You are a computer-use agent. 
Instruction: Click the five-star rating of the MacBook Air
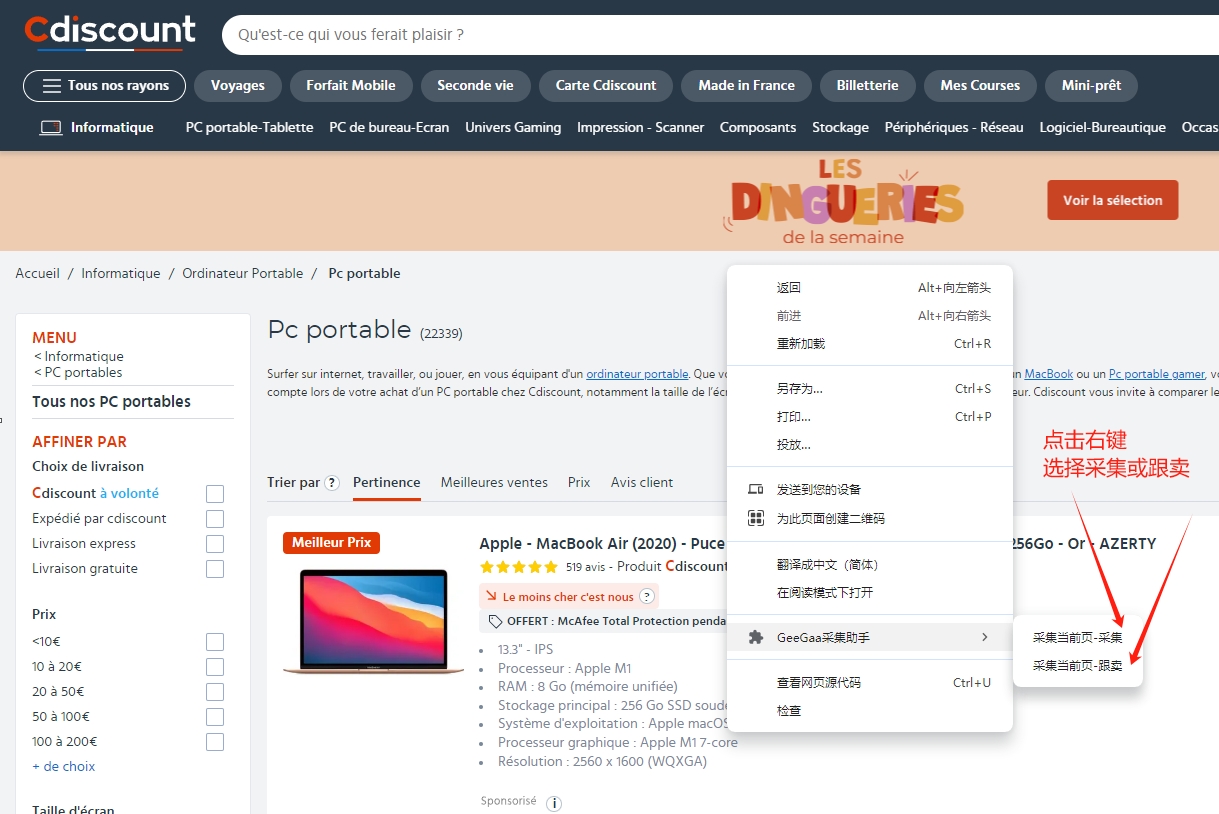tap(519, 567)
